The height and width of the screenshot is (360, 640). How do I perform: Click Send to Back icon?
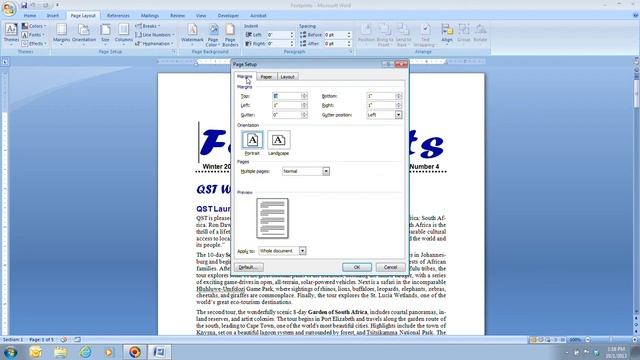[x=403, y=35]
